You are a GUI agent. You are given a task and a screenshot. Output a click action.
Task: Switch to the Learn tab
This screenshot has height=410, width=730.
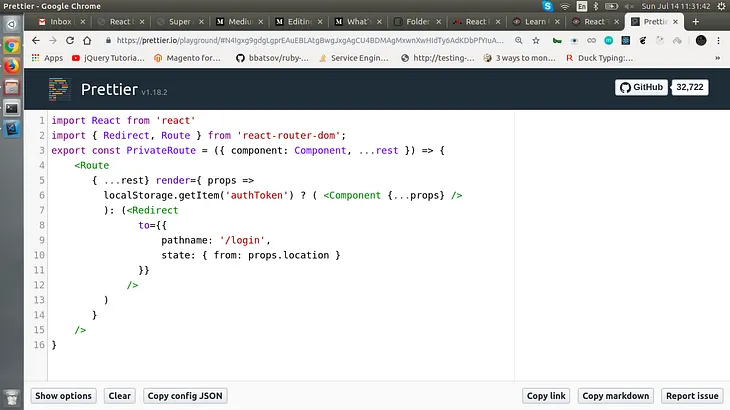(x=536, y=21)
